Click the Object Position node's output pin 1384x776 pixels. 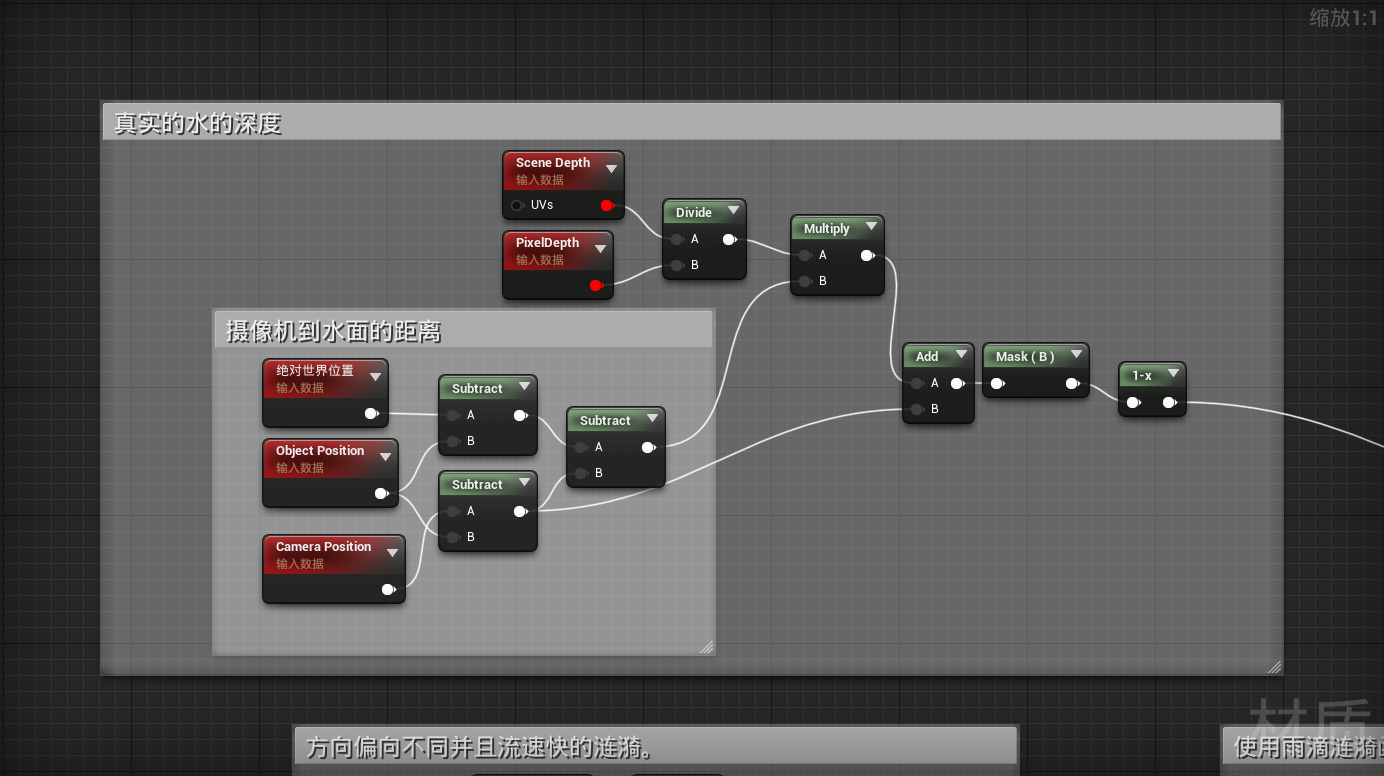tap(382, 494)
